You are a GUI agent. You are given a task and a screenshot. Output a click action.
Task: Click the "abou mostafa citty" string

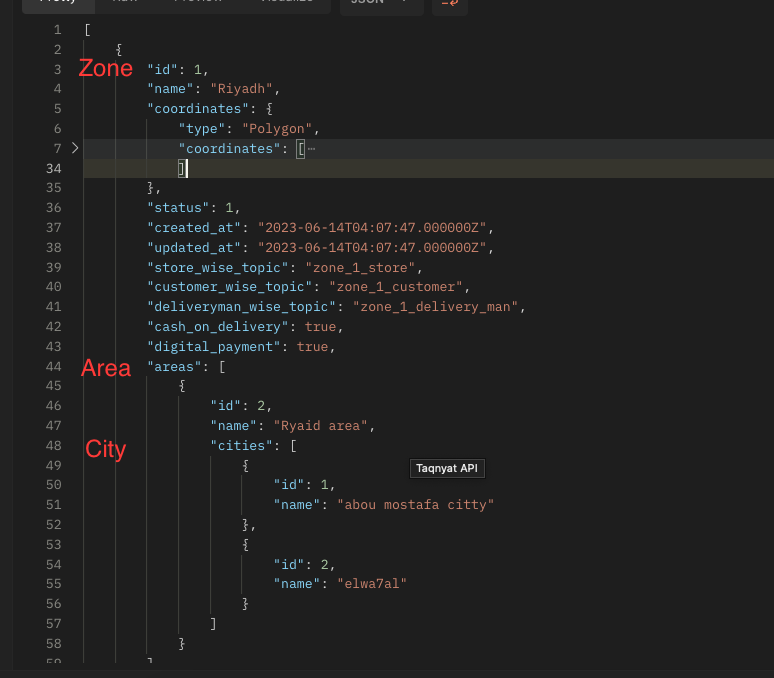point(416,505)
